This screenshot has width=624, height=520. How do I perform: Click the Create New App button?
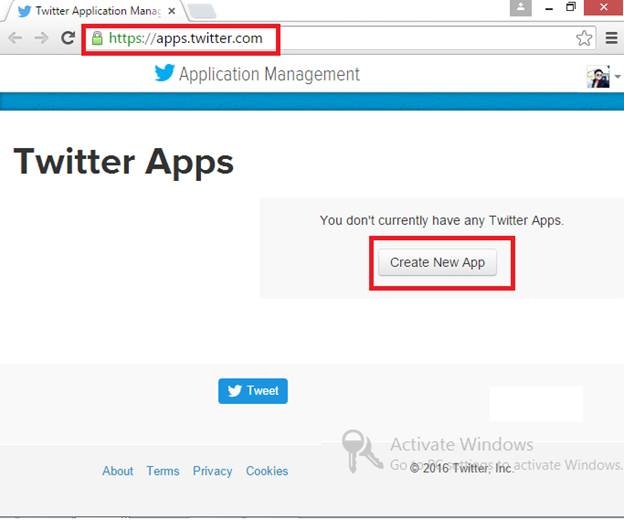[x=437, y=262]
